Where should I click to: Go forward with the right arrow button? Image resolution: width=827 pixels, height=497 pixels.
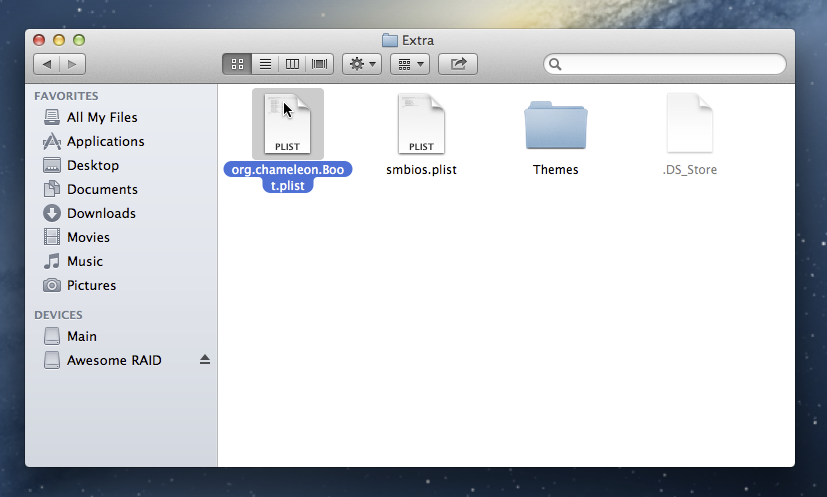point(72,64)
